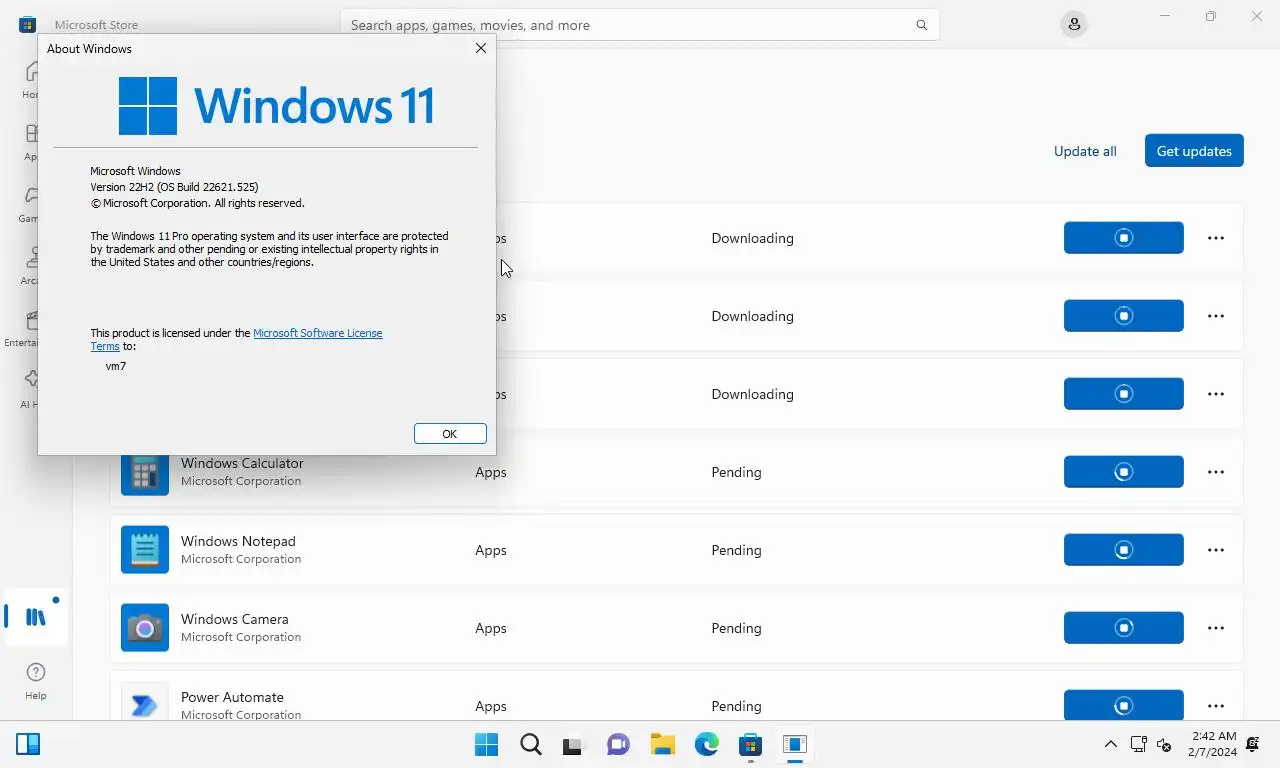Viewport: 1280px width, 768px height.
Task: Click the Power Automate app icon
Action: coord(145,702)
